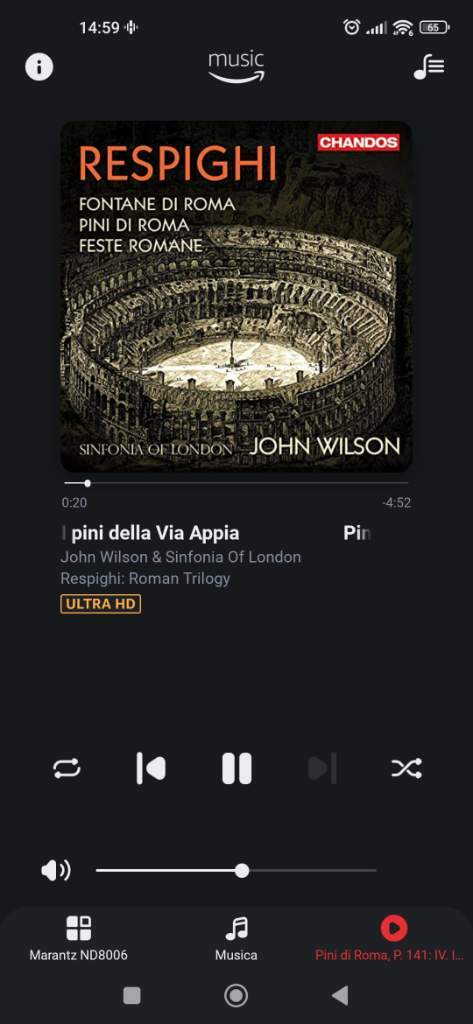The width and height of the screenshot is (473, 1024).
Task: Set volume on the volume slider
Action: [236, 871]
